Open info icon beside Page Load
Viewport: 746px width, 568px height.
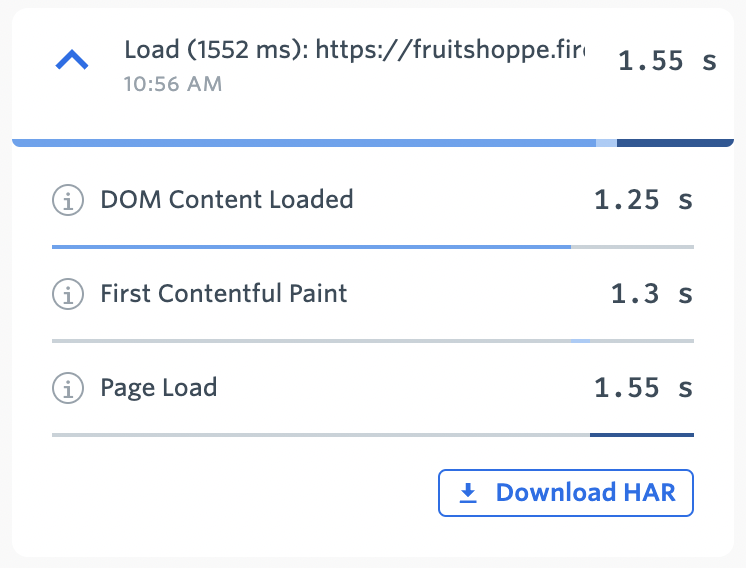(x=68, y=388)
